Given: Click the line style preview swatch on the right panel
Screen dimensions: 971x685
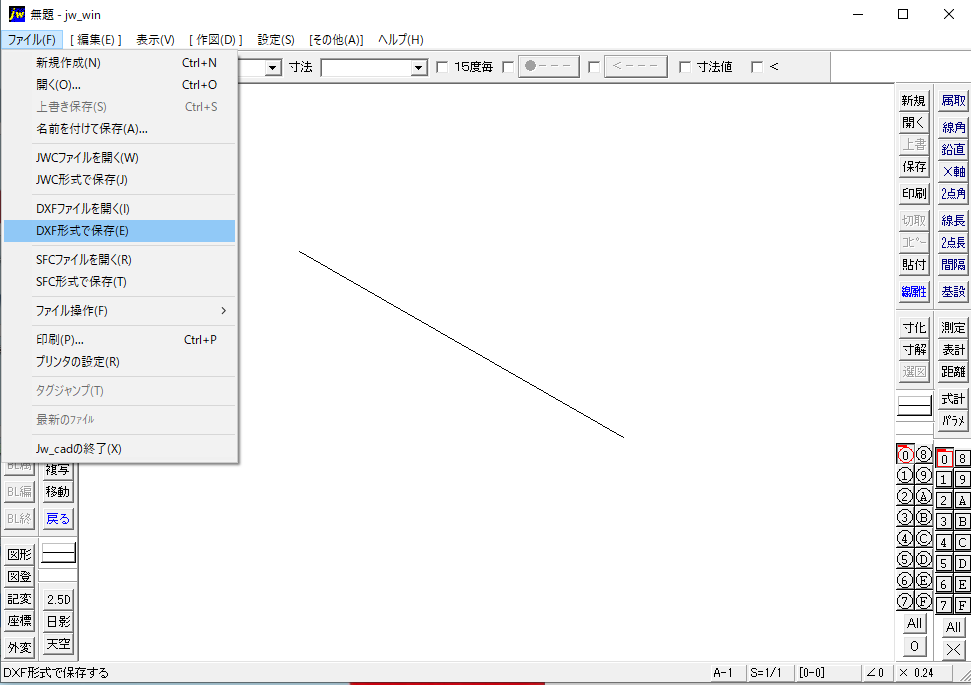Looking at the screenshot, I should point(915,406).
